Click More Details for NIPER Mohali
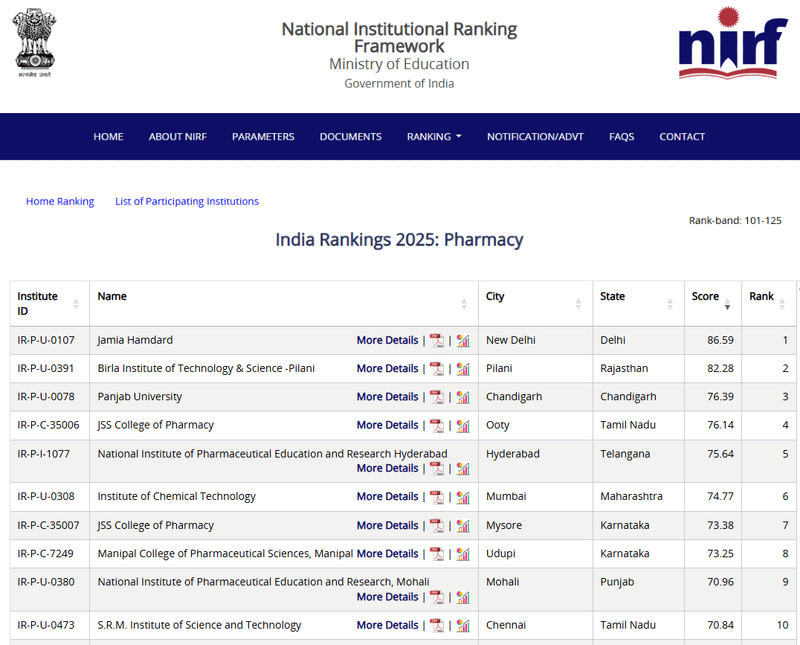 [387, 597]
